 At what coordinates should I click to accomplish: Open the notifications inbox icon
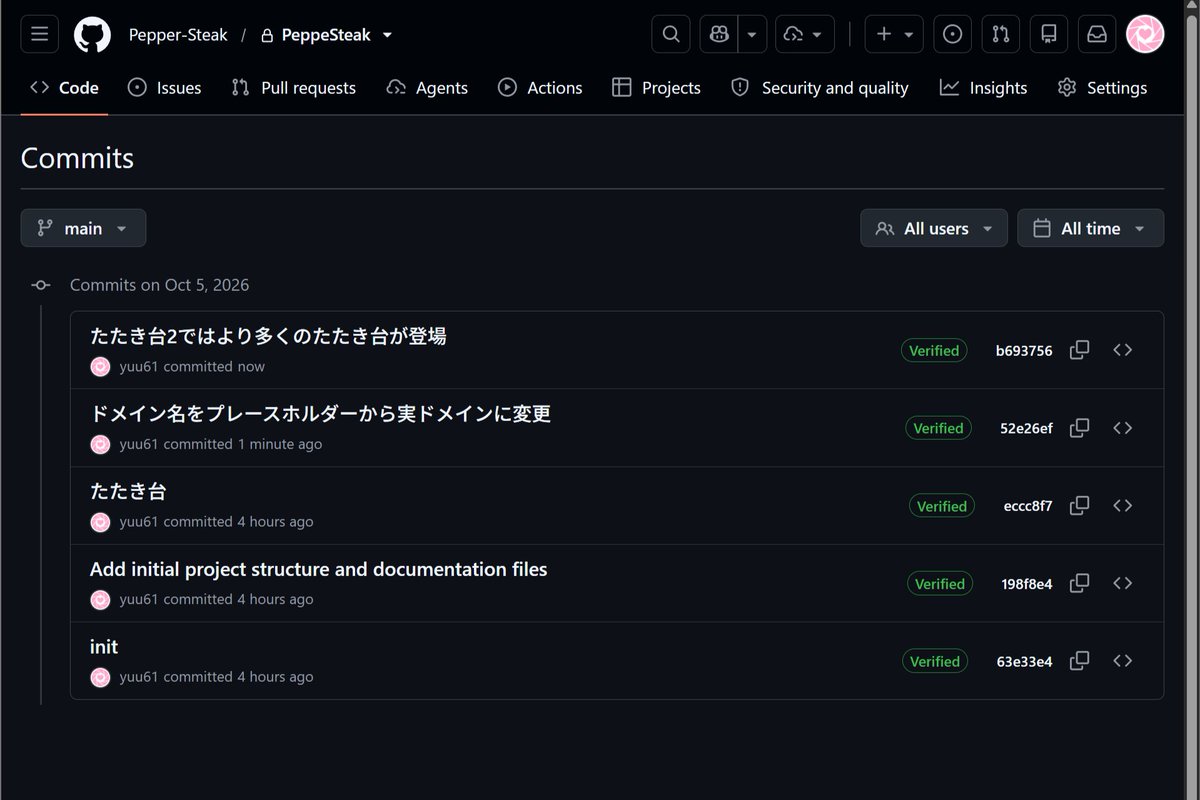1097,35
